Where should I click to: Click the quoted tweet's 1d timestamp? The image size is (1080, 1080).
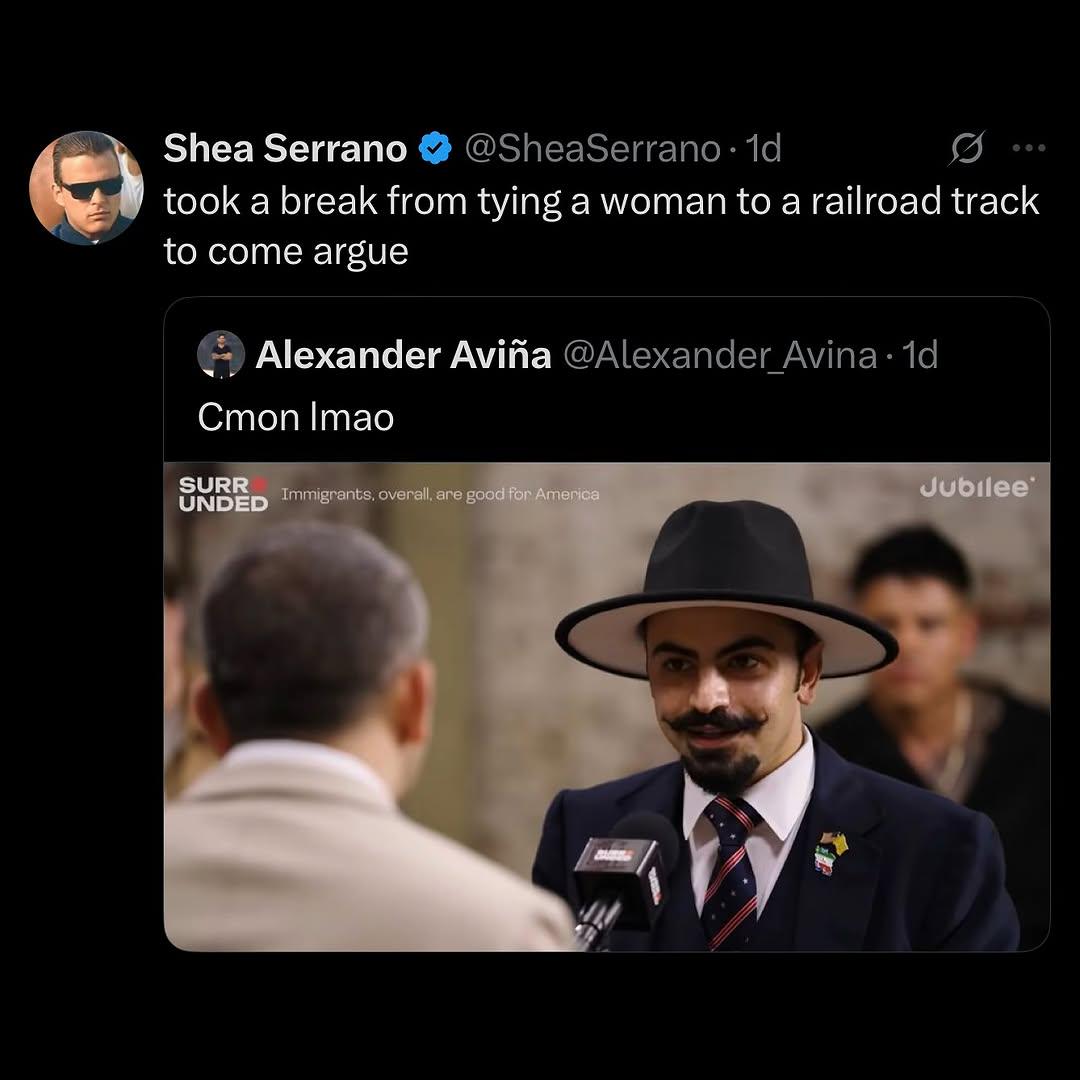click(920, 355)
